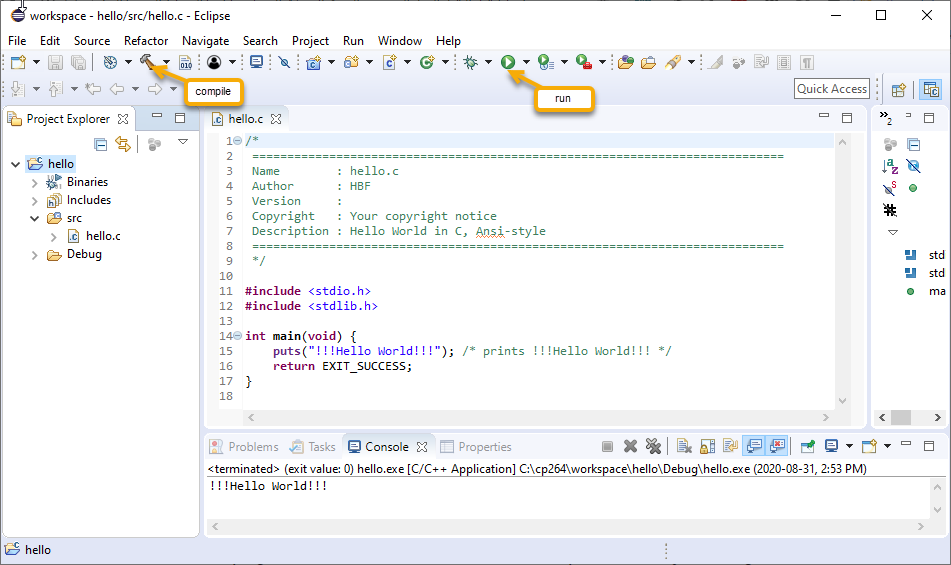Close the hello.c editor tab

pos(276,119)
